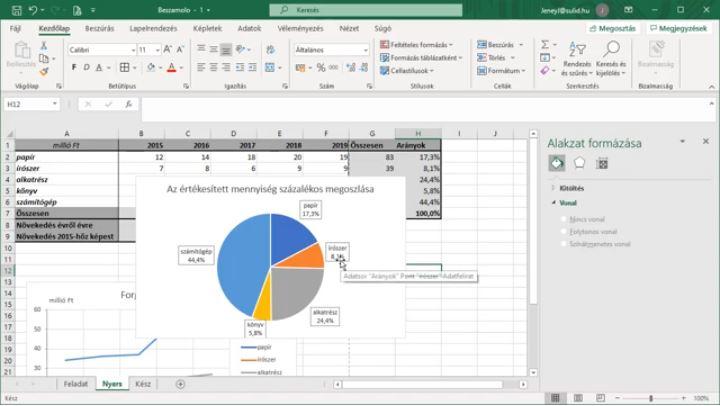720x406 pixels.
Task: Expand the Kitöltés section
Action: click(572, 188)
